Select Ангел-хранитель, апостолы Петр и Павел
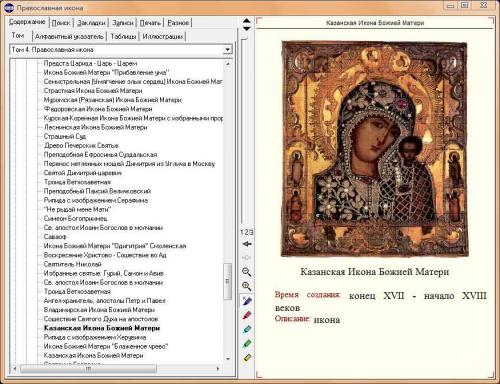Screen dimensions: 500x384 [104, 301]
